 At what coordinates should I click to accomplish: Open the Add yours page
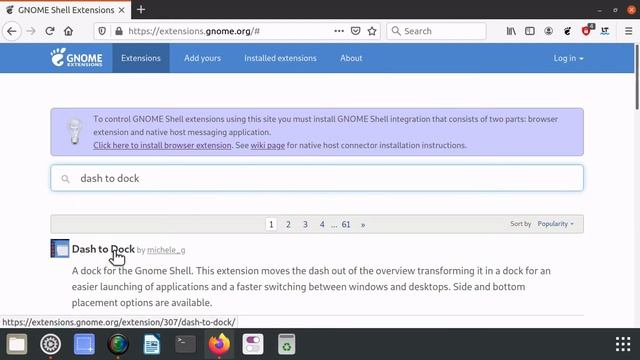pyautogui.click(x=202, y=58)
